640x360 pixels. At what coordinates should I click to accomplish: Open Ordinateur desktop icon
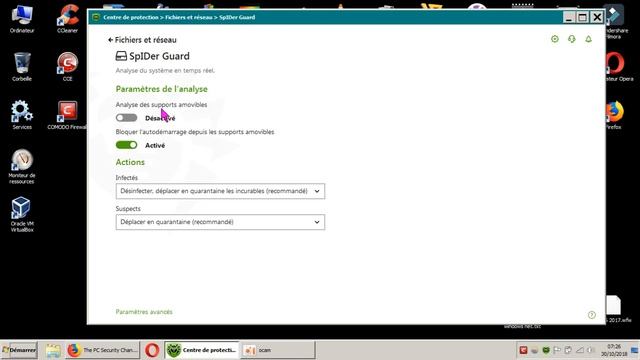tap(22, 19)
